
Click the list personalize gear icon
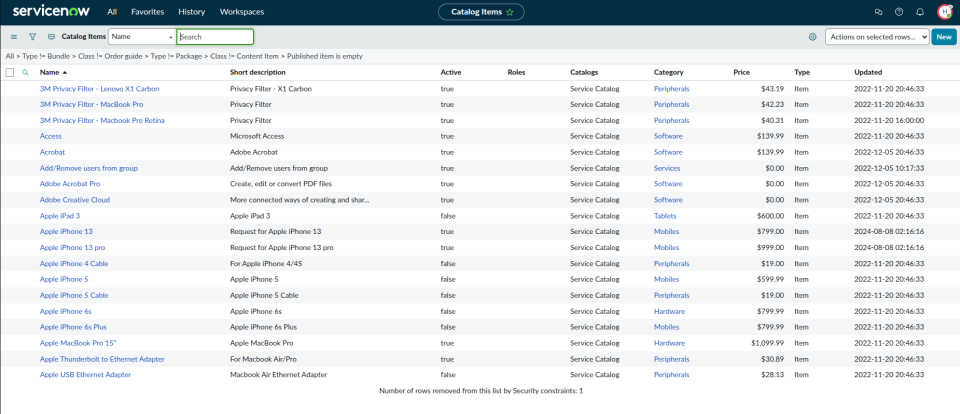pyautogui.click(x=812, y=37)
